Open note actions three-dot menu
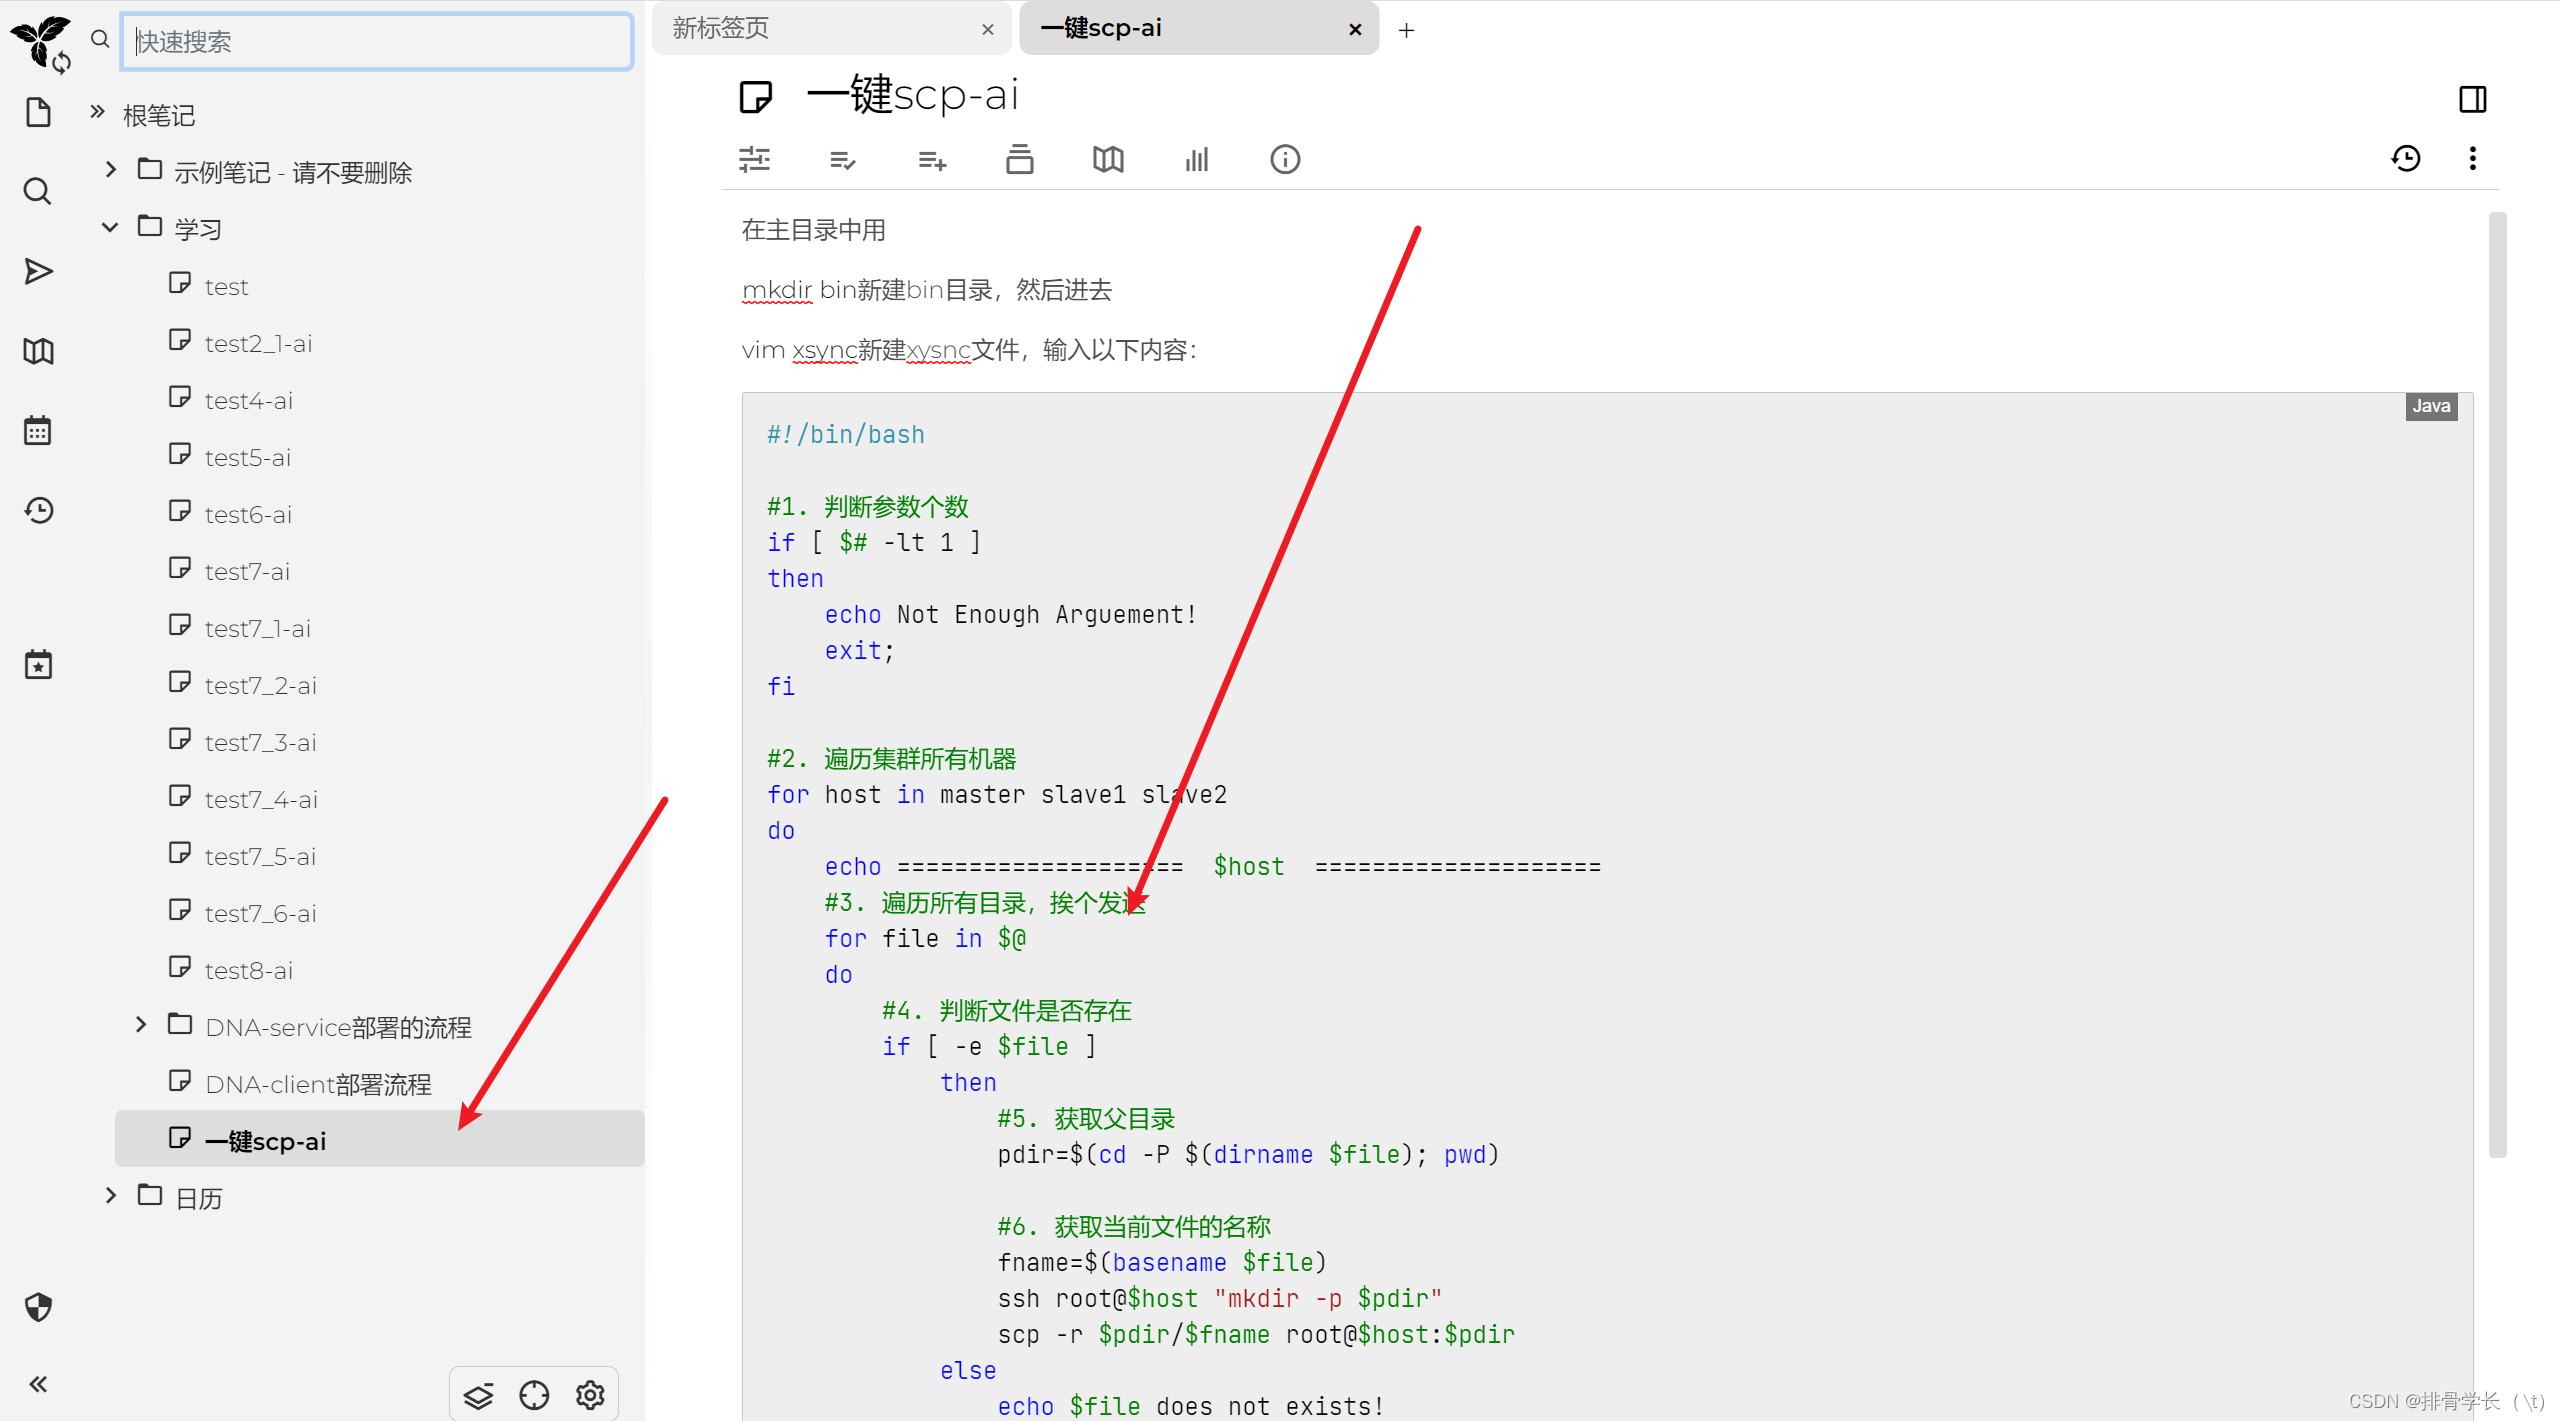2560x1421 pixels. click(x=2472, y=158)
